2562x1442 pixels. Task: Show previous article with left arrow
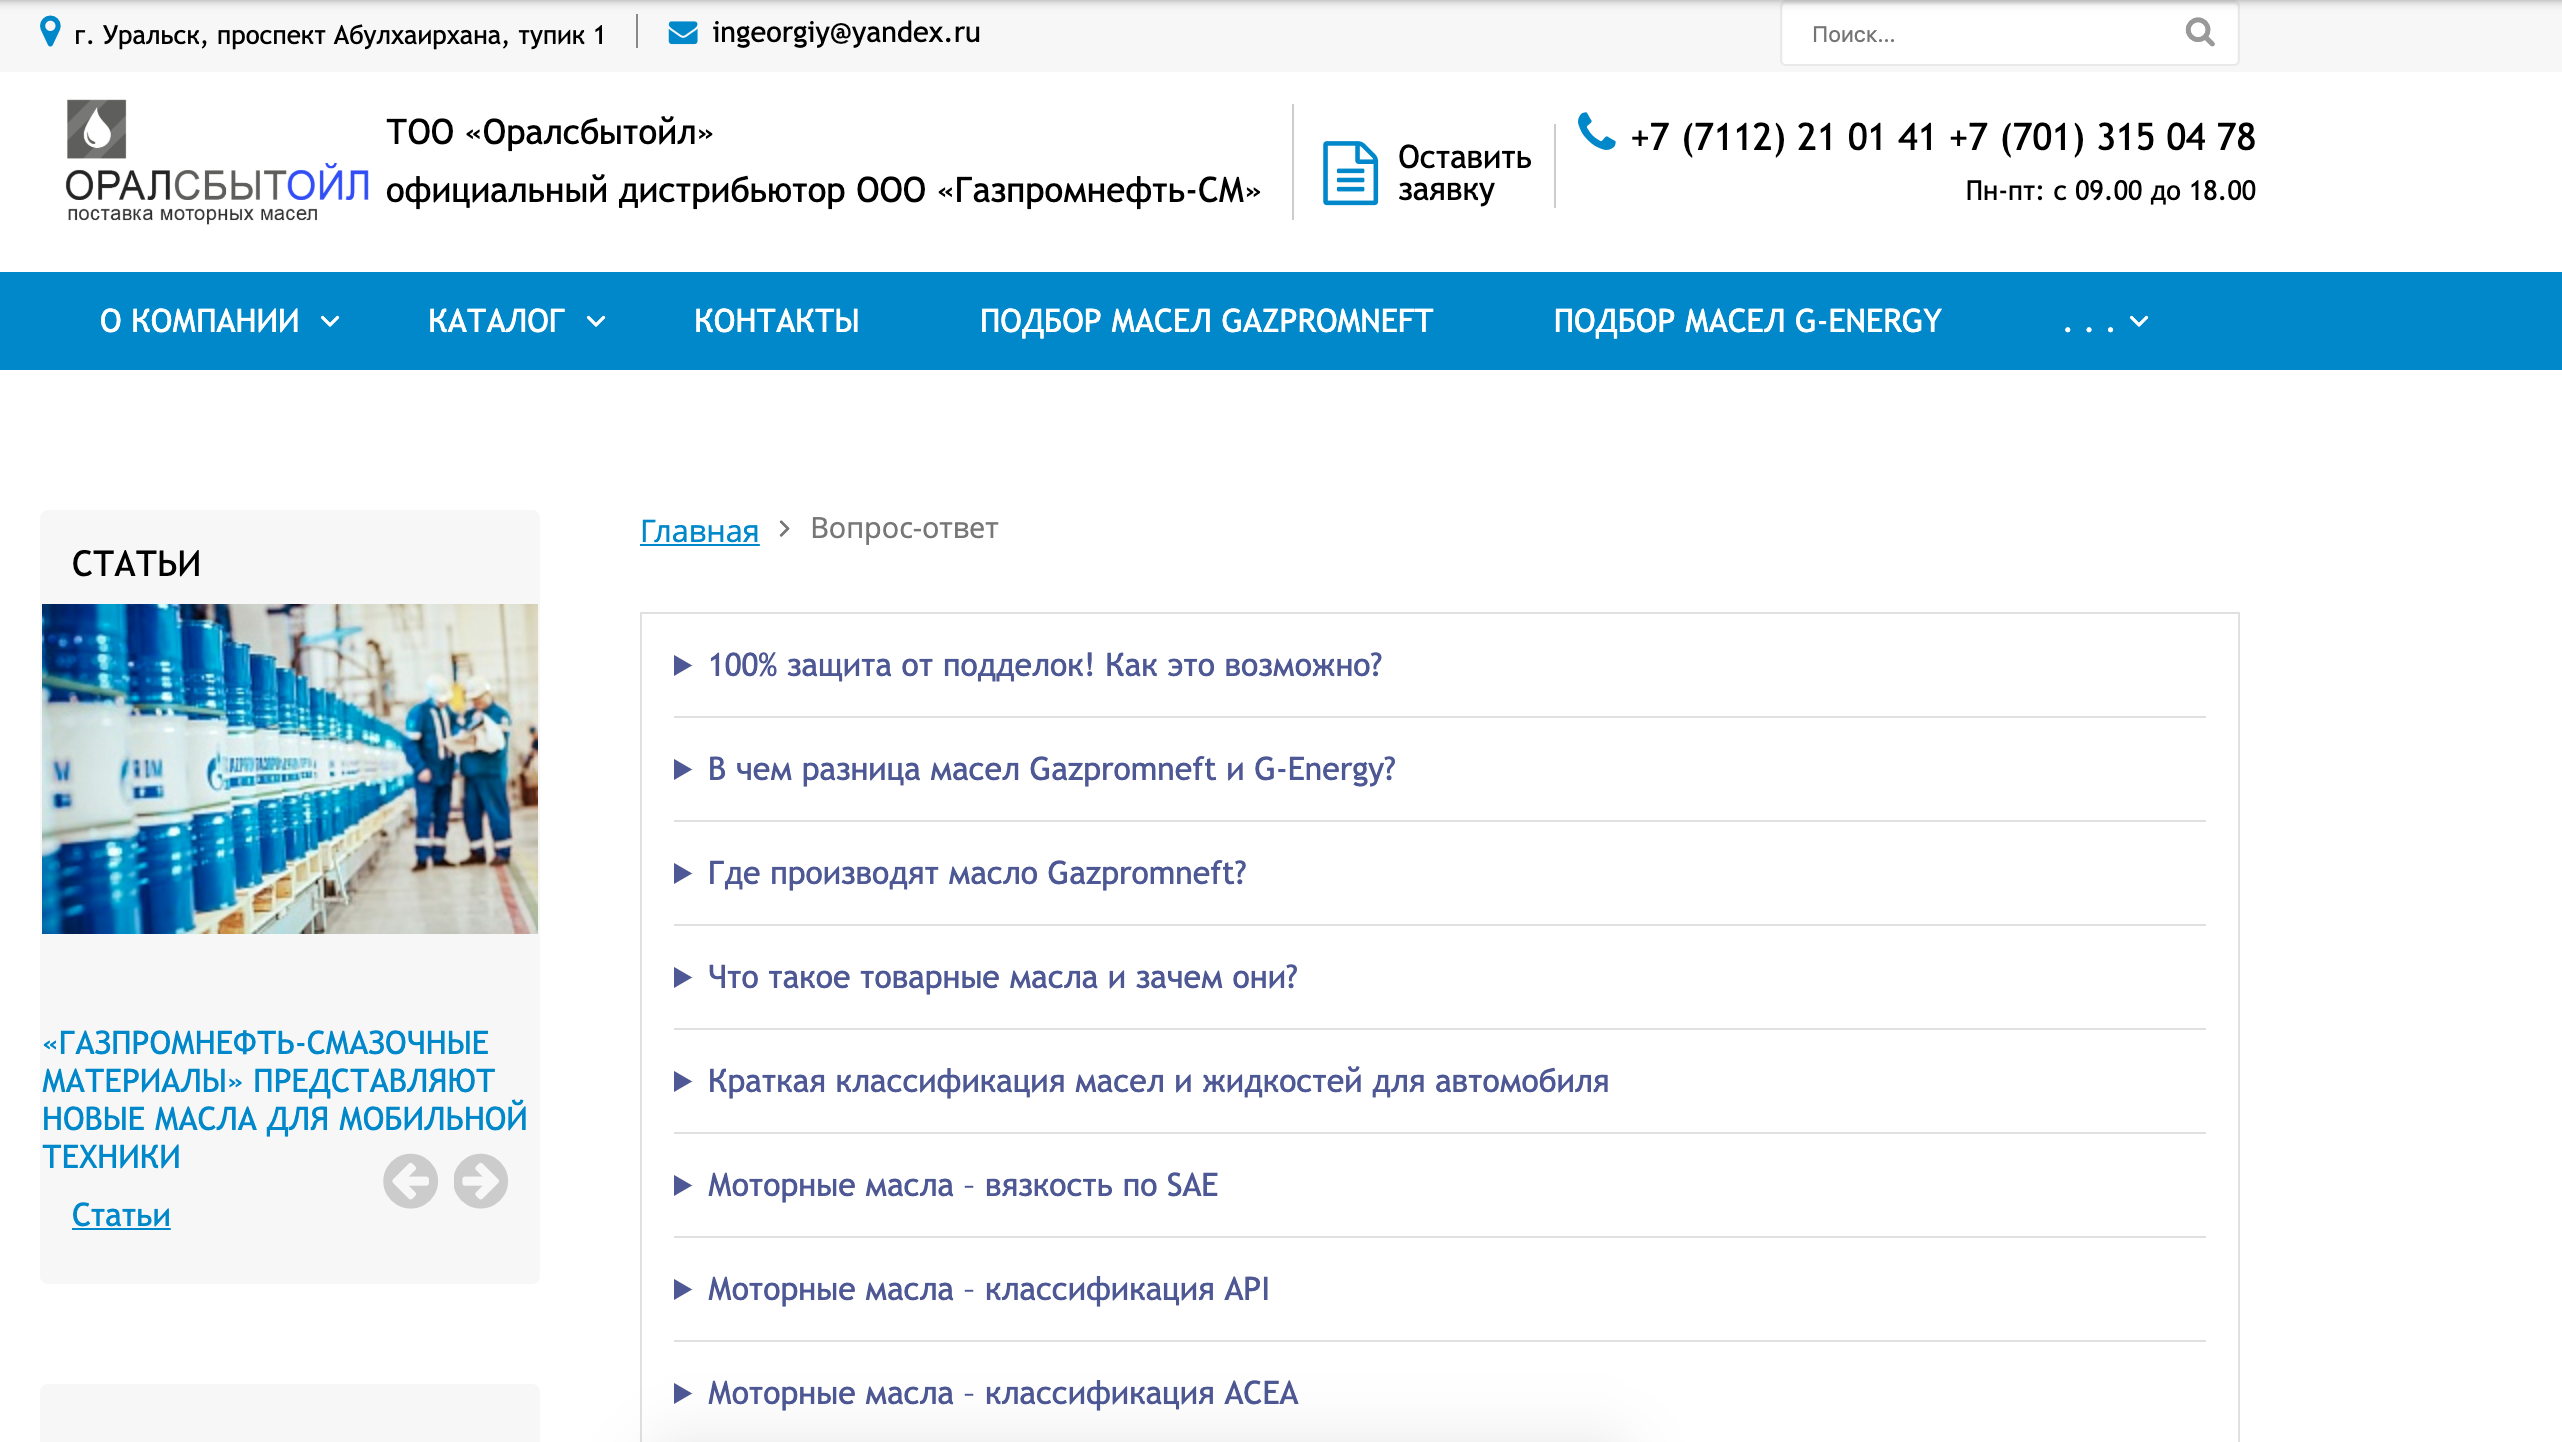click(x=410, y=1181)
